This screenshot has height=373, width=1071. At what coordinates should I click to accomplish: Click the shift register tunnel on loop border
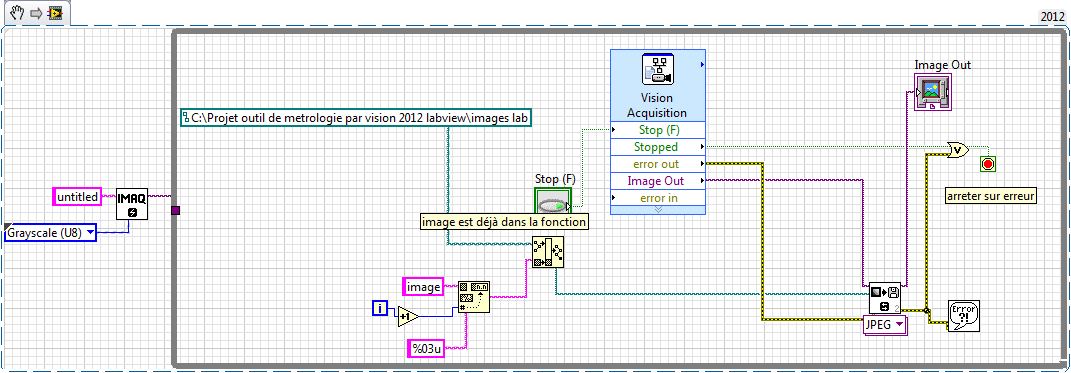click(176, 210)
